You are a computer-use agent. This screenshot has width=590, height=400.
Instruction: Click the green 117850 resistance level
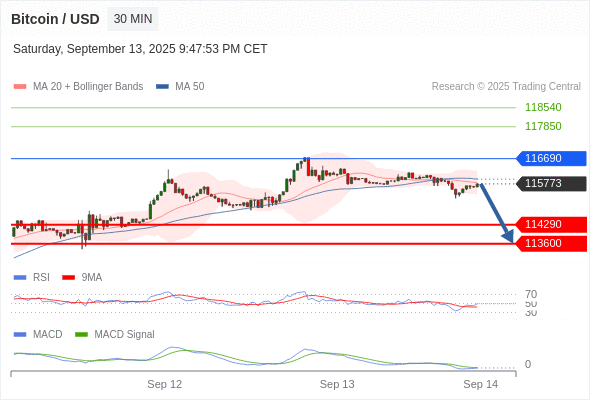[543, 126]
